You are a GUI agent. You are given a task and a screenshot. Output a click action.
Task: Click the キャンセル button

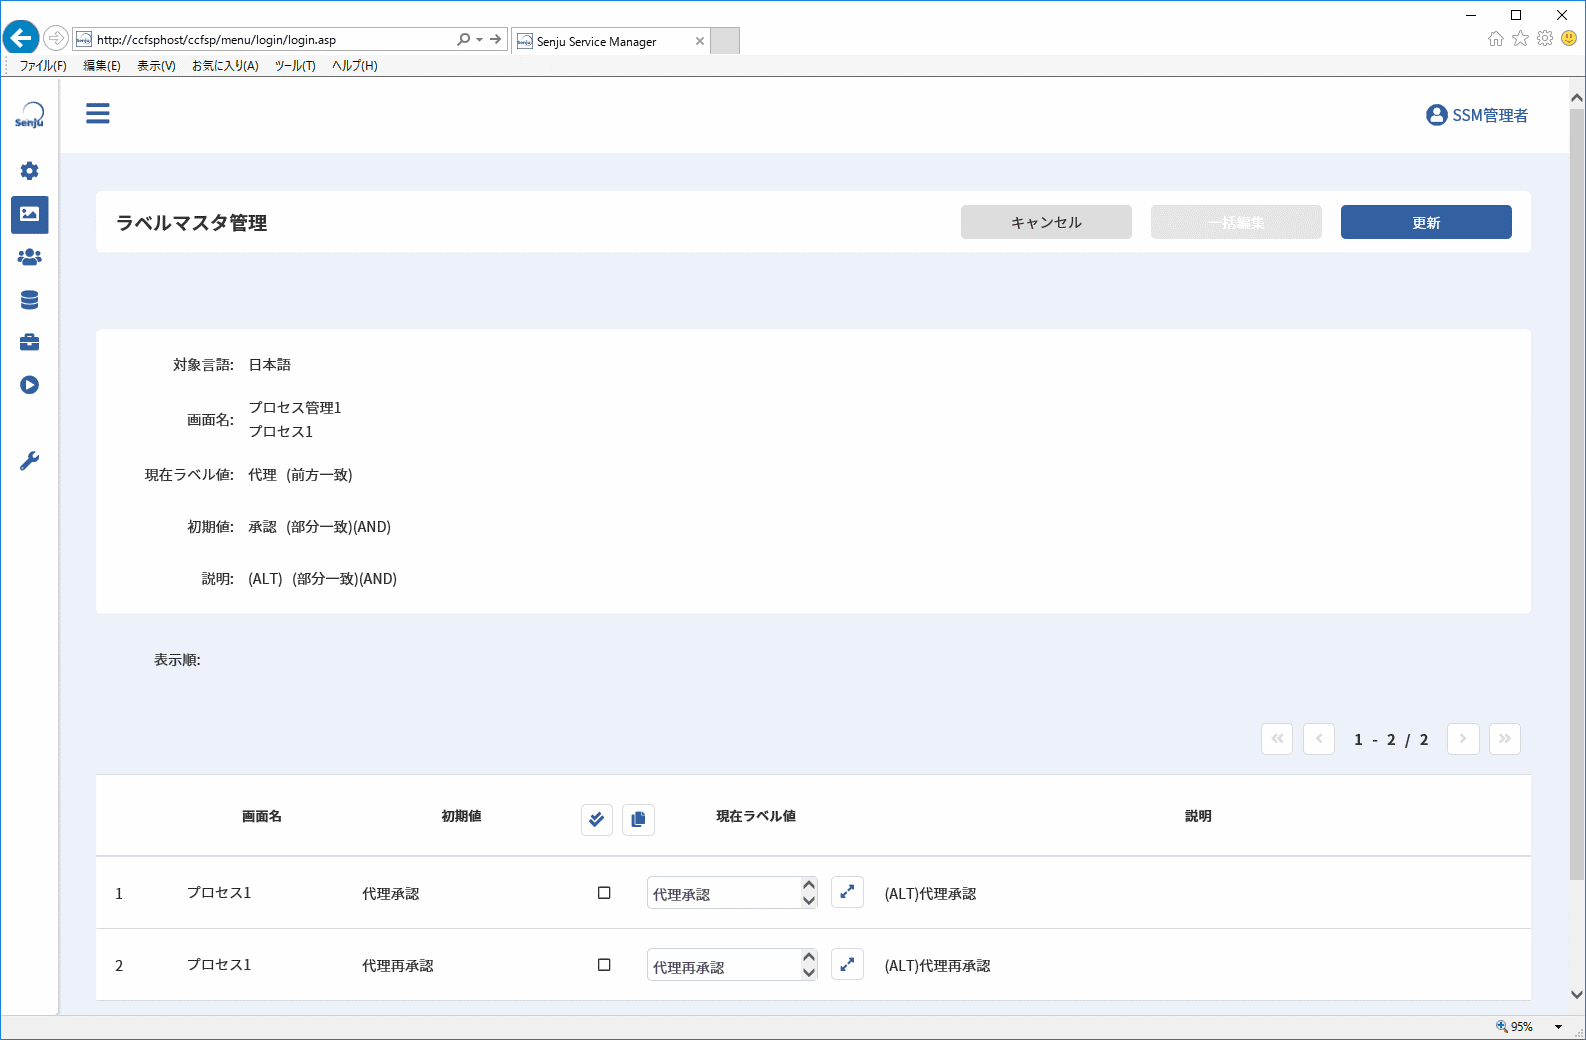1046,222
